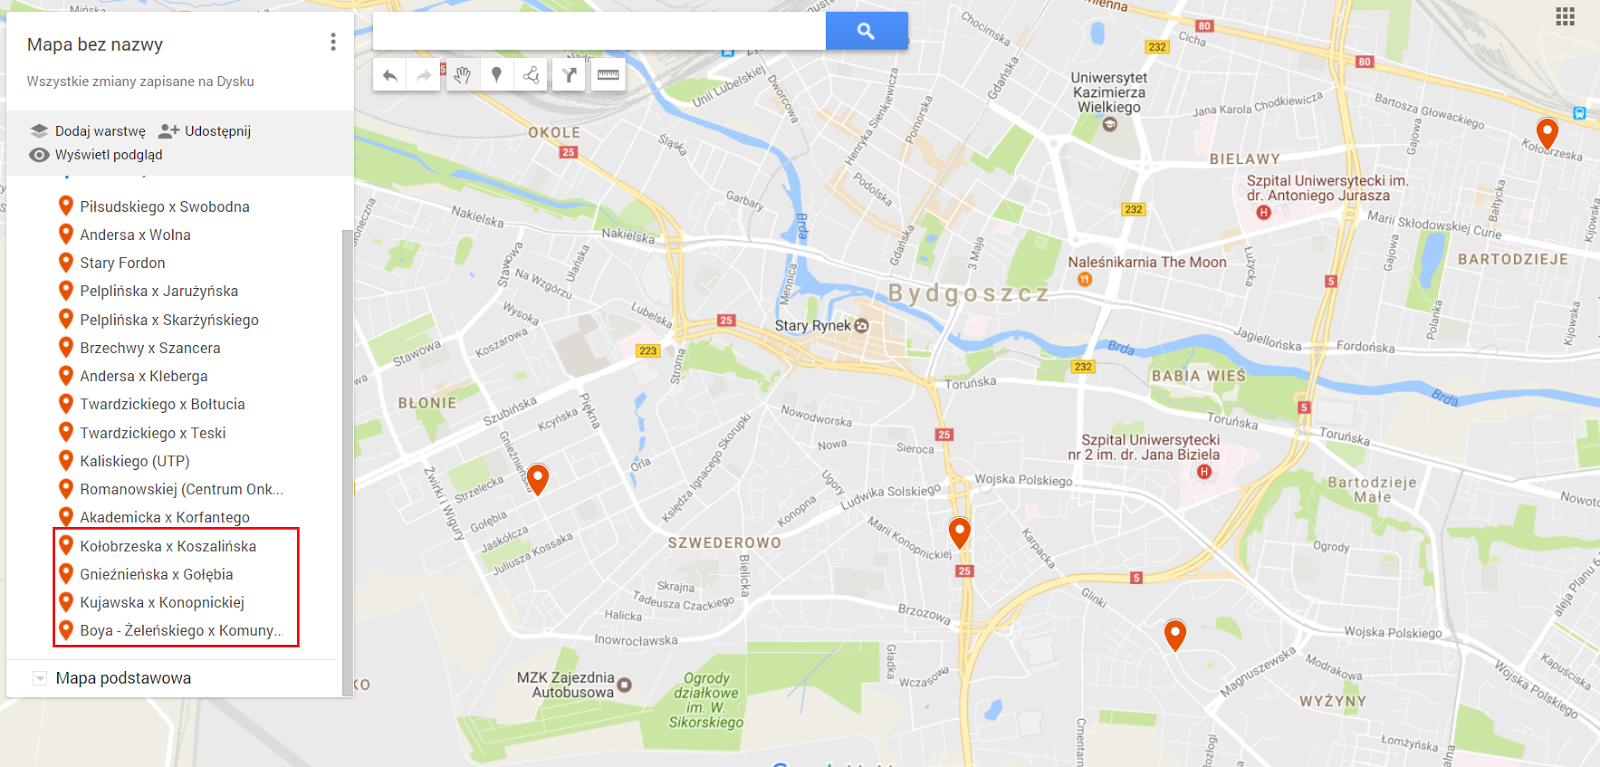Expand the Mapa podstawowa base map arrow

[40, 678]
